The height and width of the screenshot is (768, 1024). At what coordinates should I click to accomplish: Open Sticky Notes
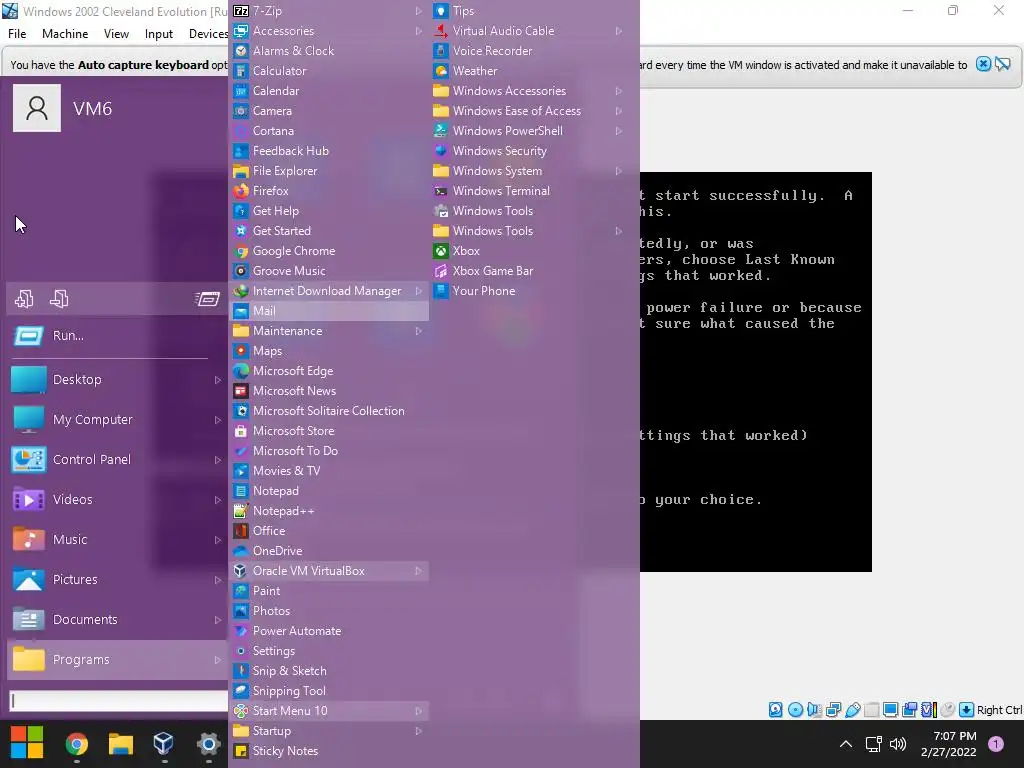point(328,750)
